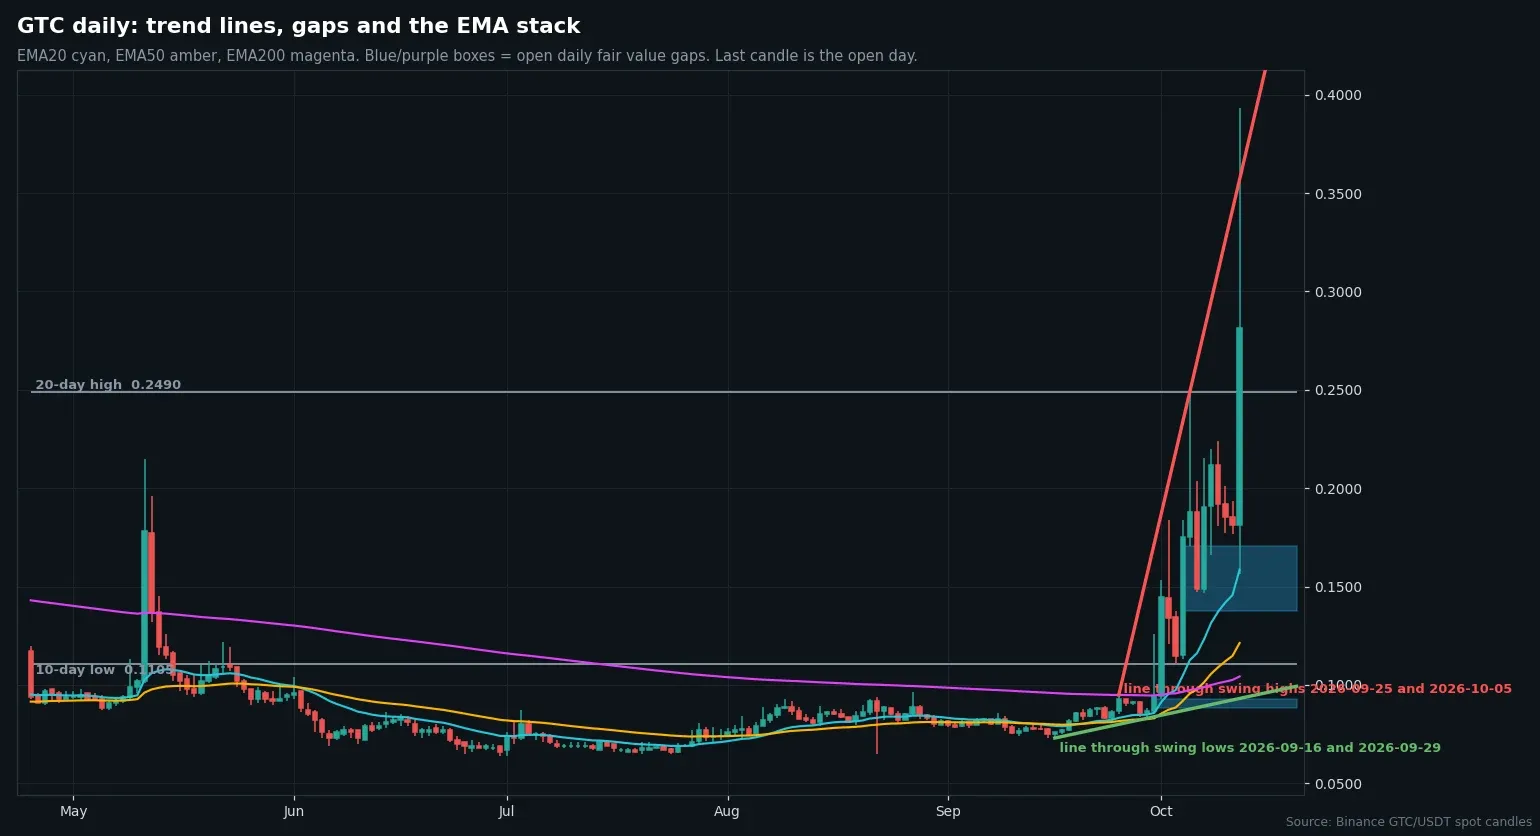Click the 0.3500 price axis label
Viewport: 1540px width, 836px height.
tap(1339, 194)
